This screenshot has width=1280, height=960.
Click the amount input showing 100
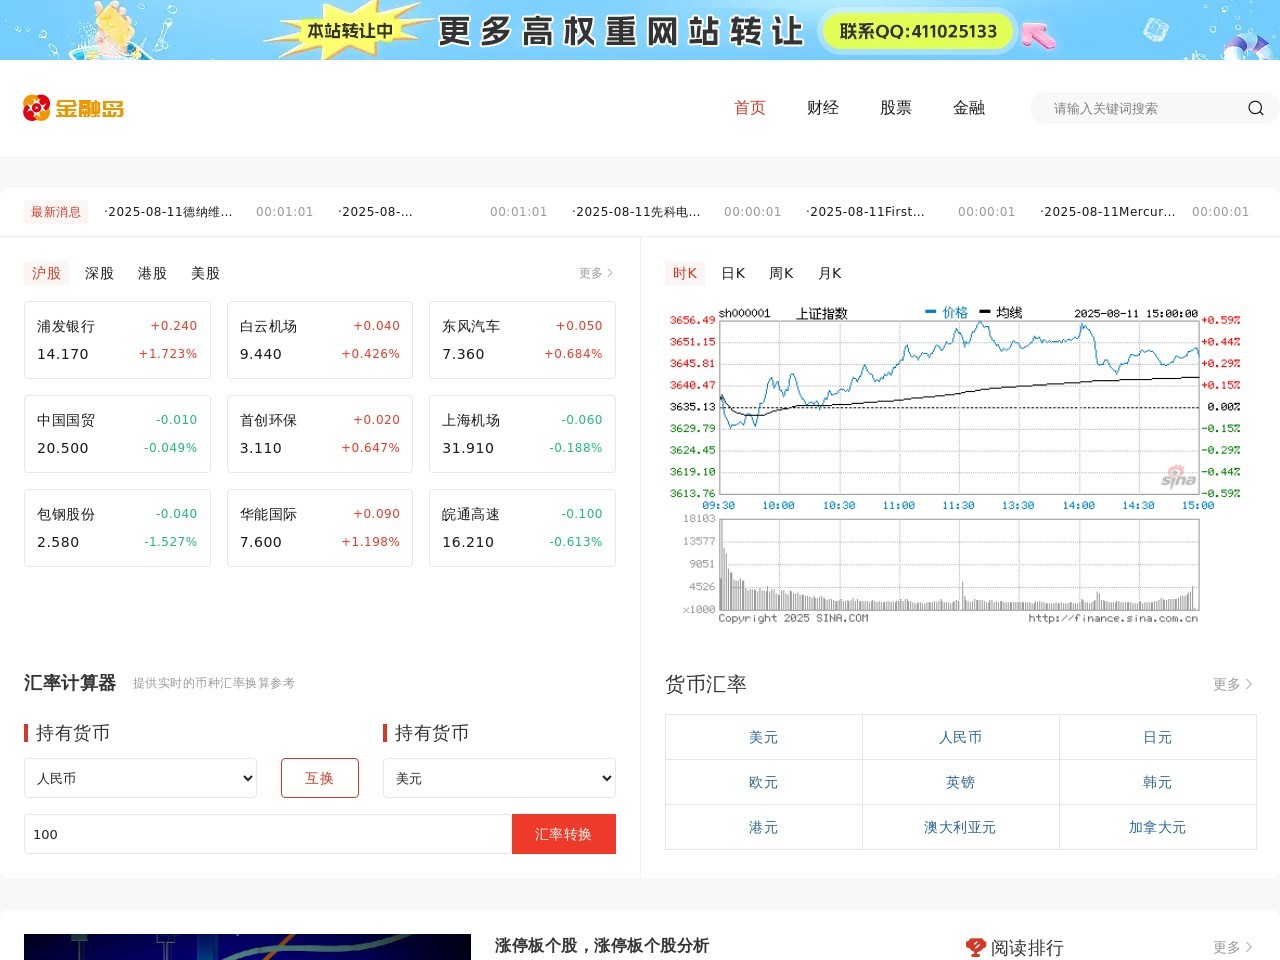tap(267, 834)
